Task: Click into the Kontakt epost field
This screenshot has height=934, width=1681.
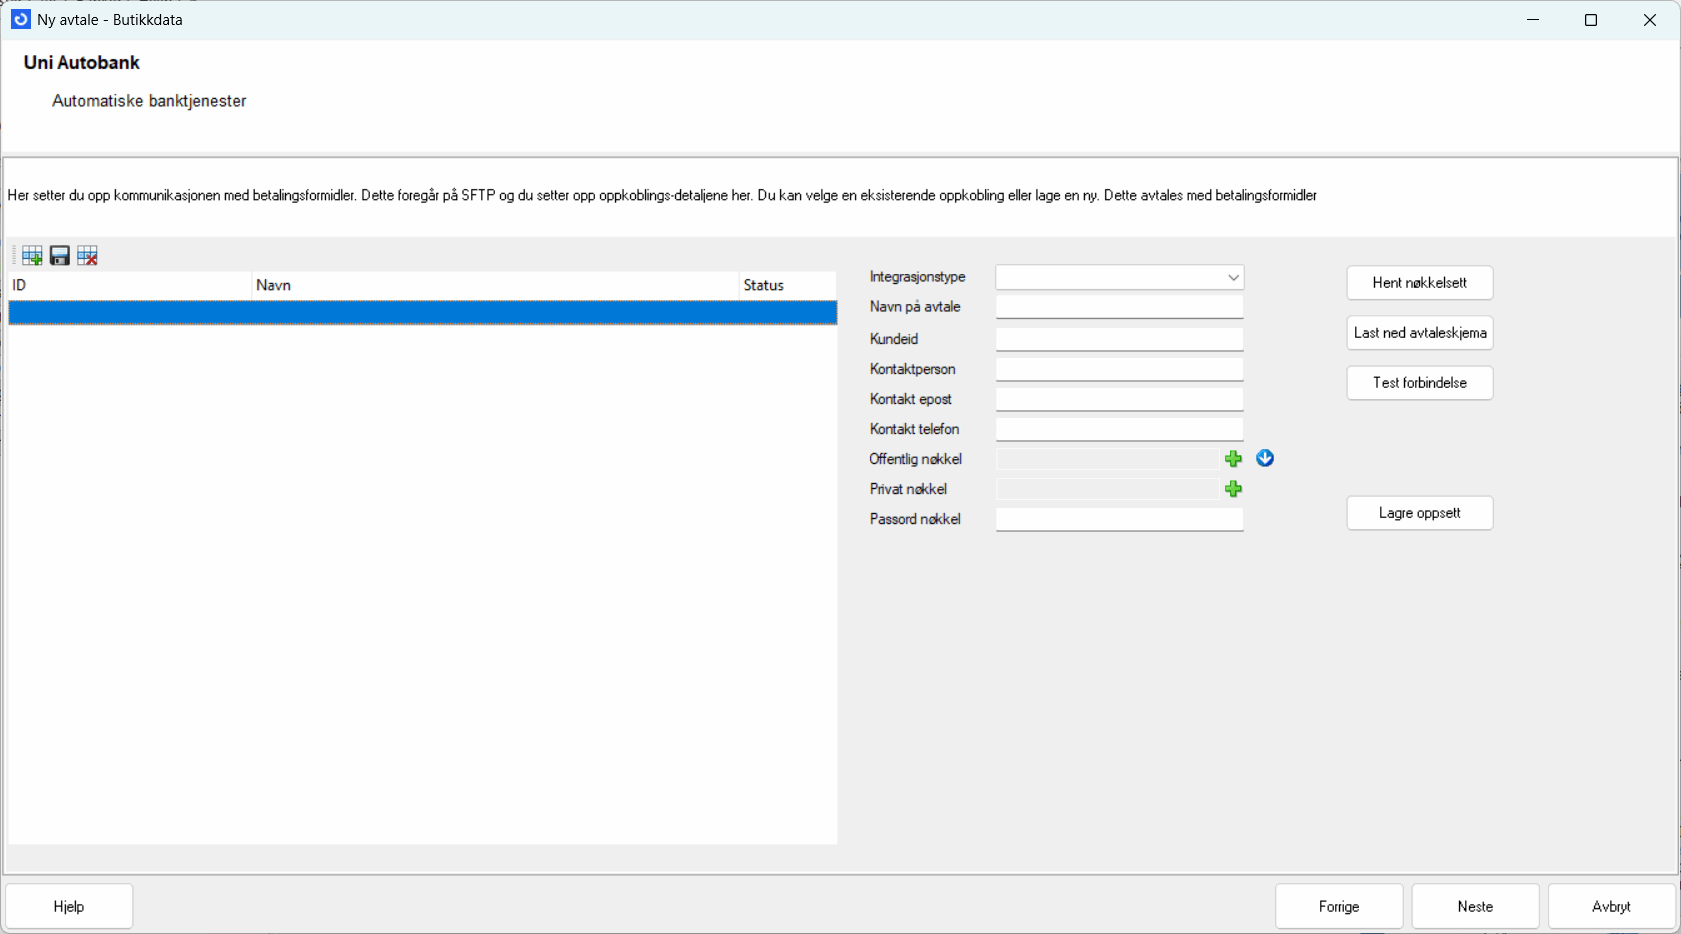Action: [1119, 399]
